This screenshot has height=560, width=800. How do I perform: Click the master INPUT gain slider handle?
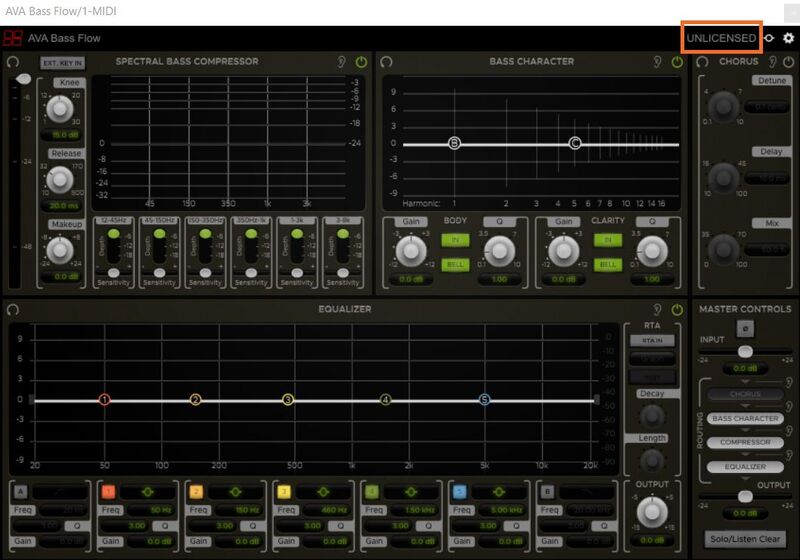point(744,352)
